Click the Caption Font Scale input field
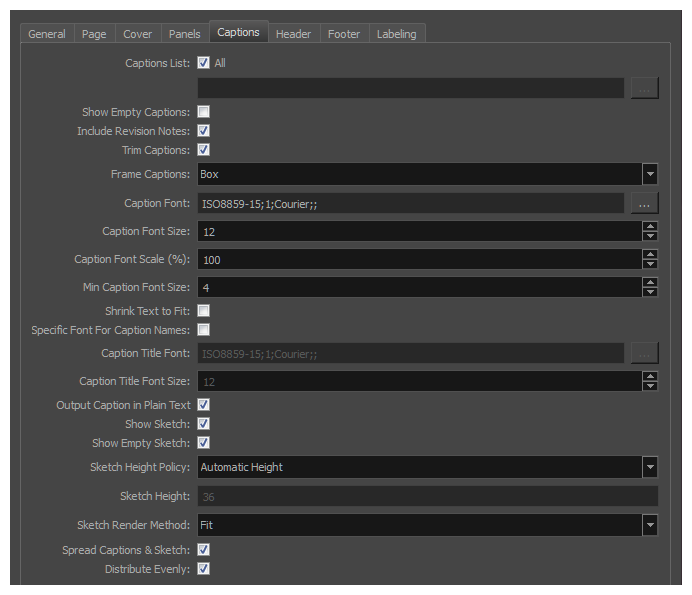 419,260
